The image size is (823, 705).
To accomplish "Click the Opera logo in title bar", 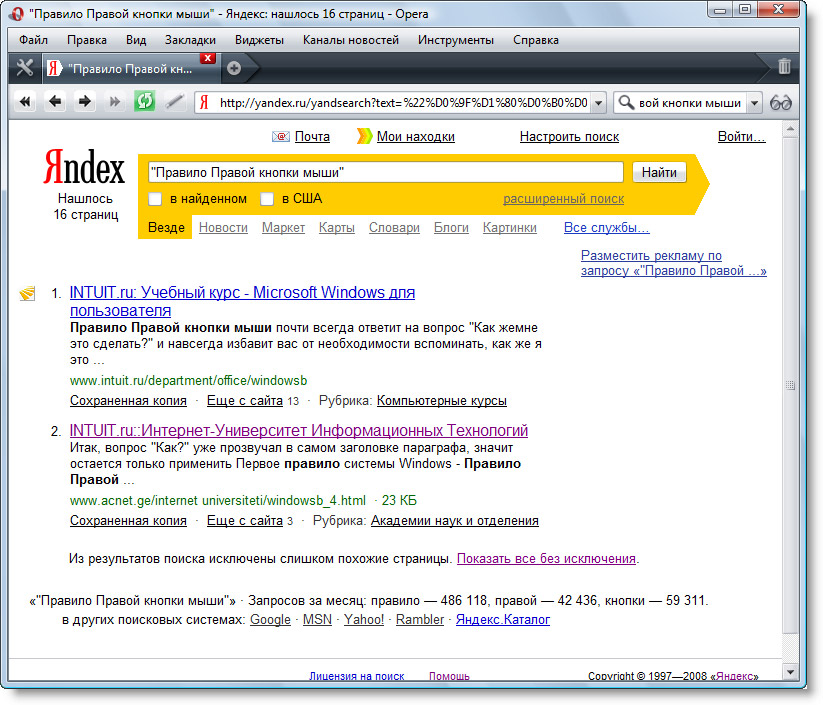I will (x=17, y=14).
